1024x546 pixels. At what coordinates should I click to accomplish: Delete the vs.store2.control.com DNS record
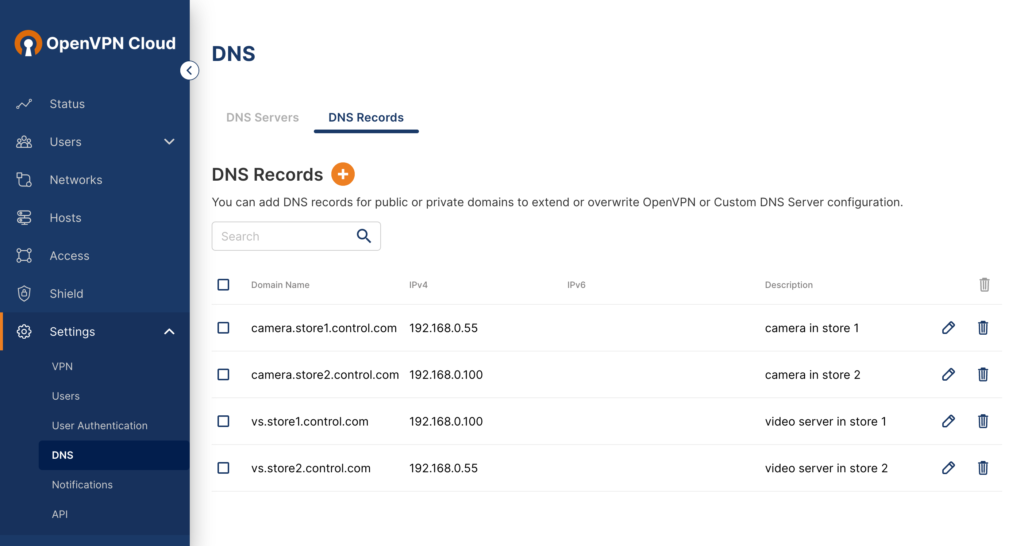point(983,468)
